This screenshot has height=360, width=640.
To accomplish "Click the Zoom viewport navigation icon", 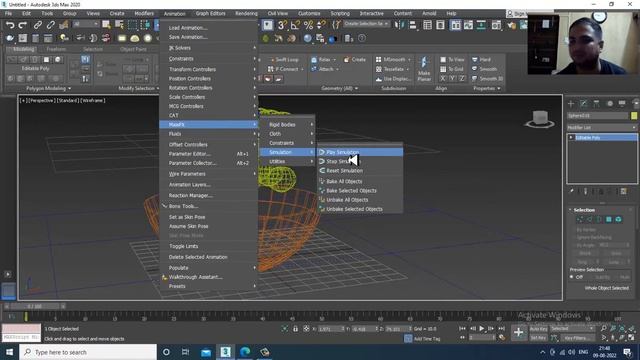I will [x=603, y=328].
